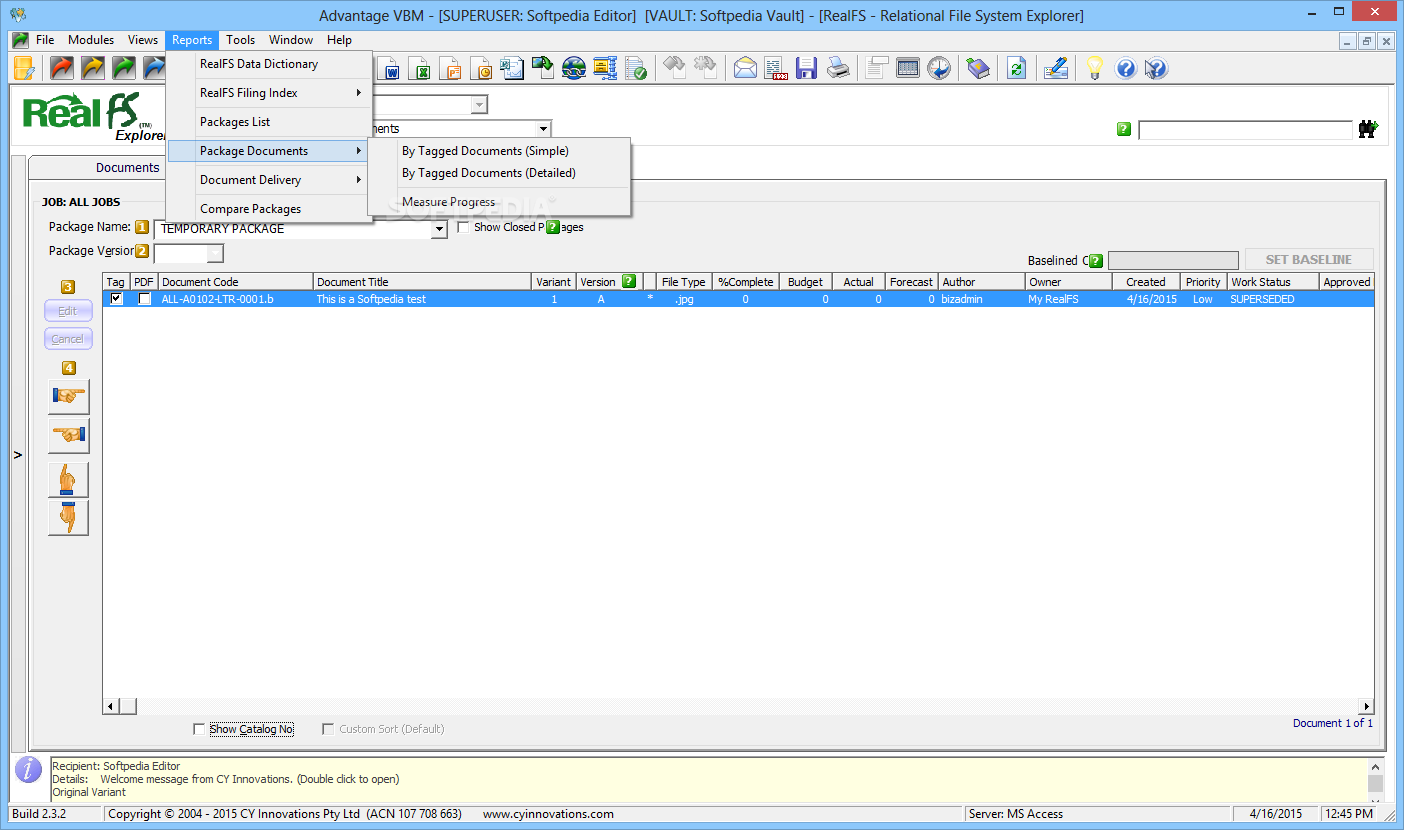Click the hand pointing right button
1404x830 pixels.
(x=68, y=397)
